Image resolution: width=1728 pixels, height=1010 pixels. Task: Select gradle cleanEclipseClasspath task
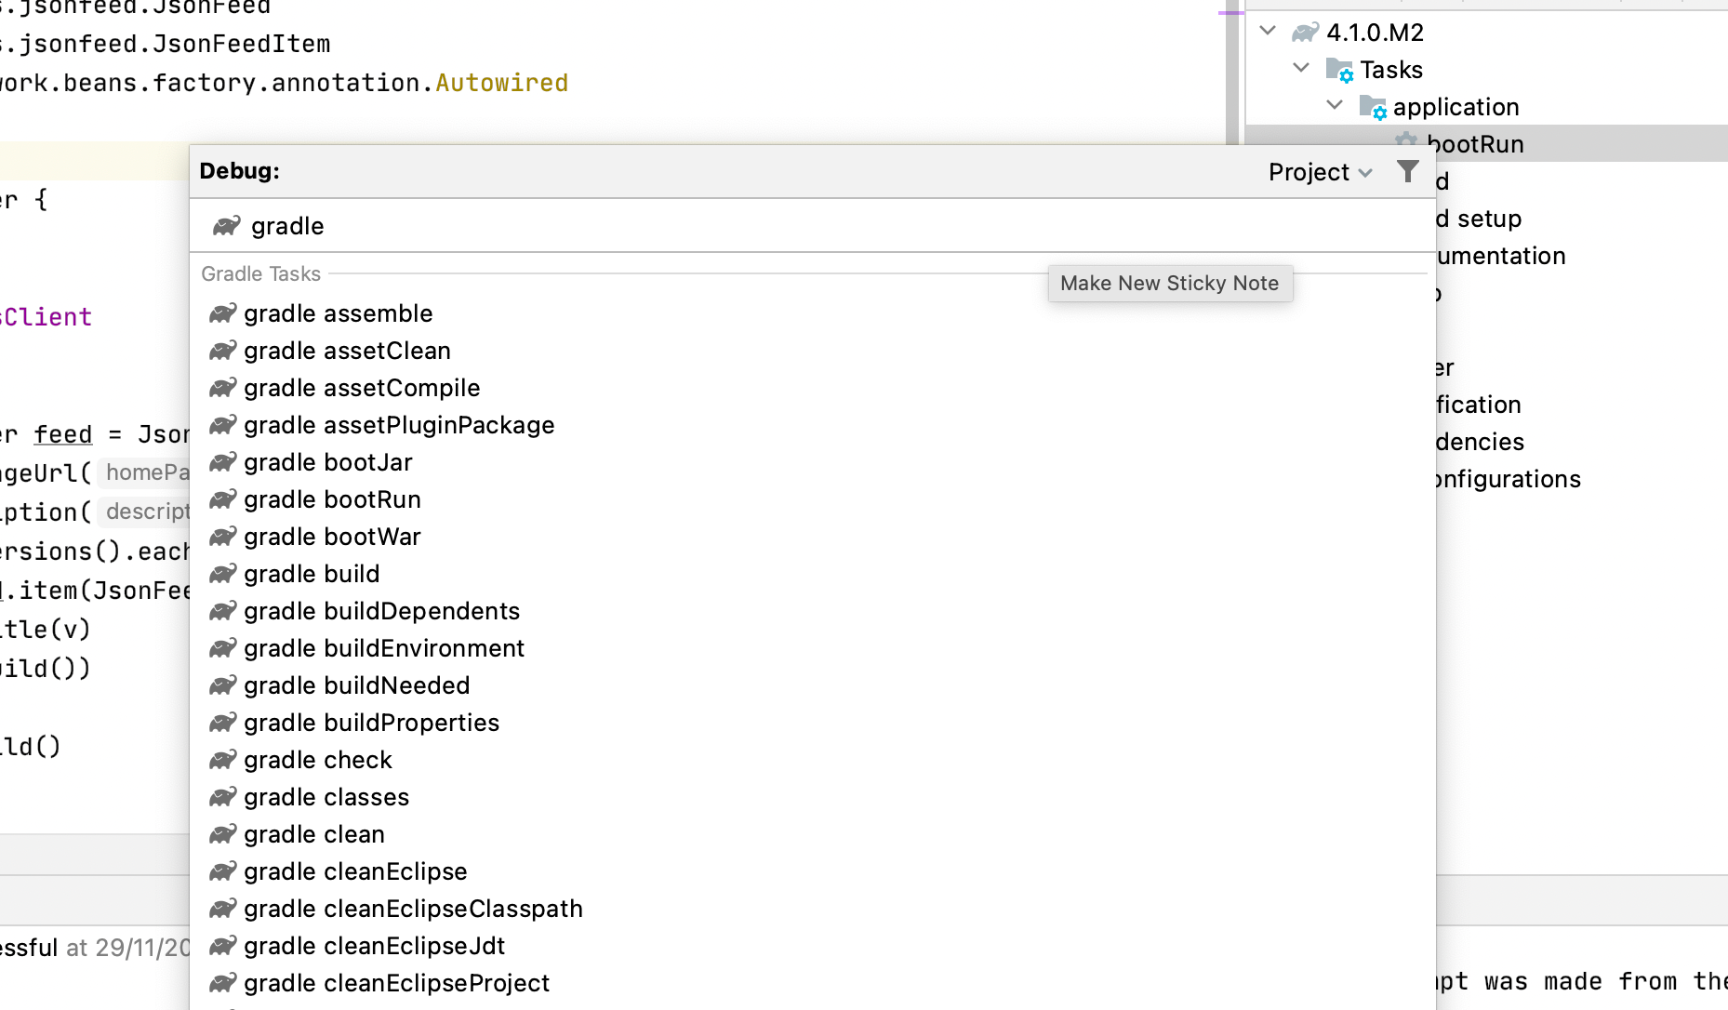(x=812, y=909)
